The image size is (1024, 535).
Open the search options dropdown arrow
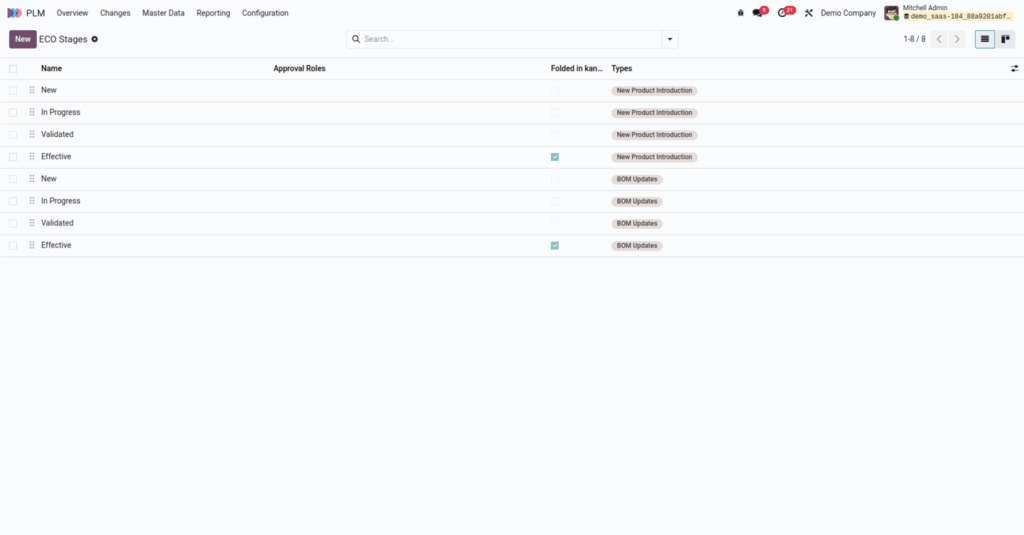(x=670, y=39)
